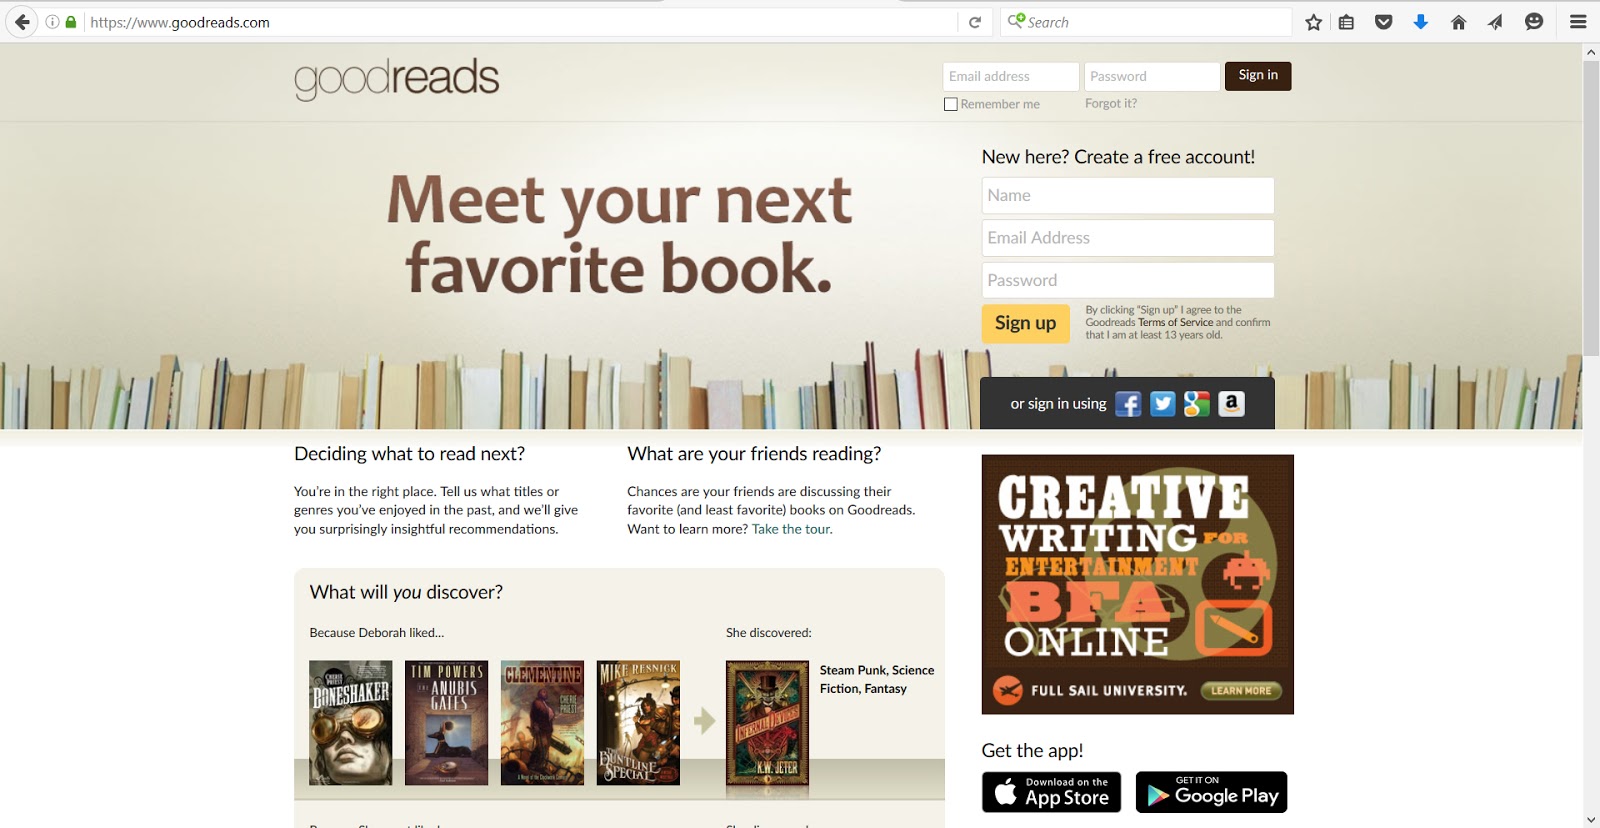Click the page scrollbar down arrow
This screenshot has height=828, width=1600.
[1591, 819]
